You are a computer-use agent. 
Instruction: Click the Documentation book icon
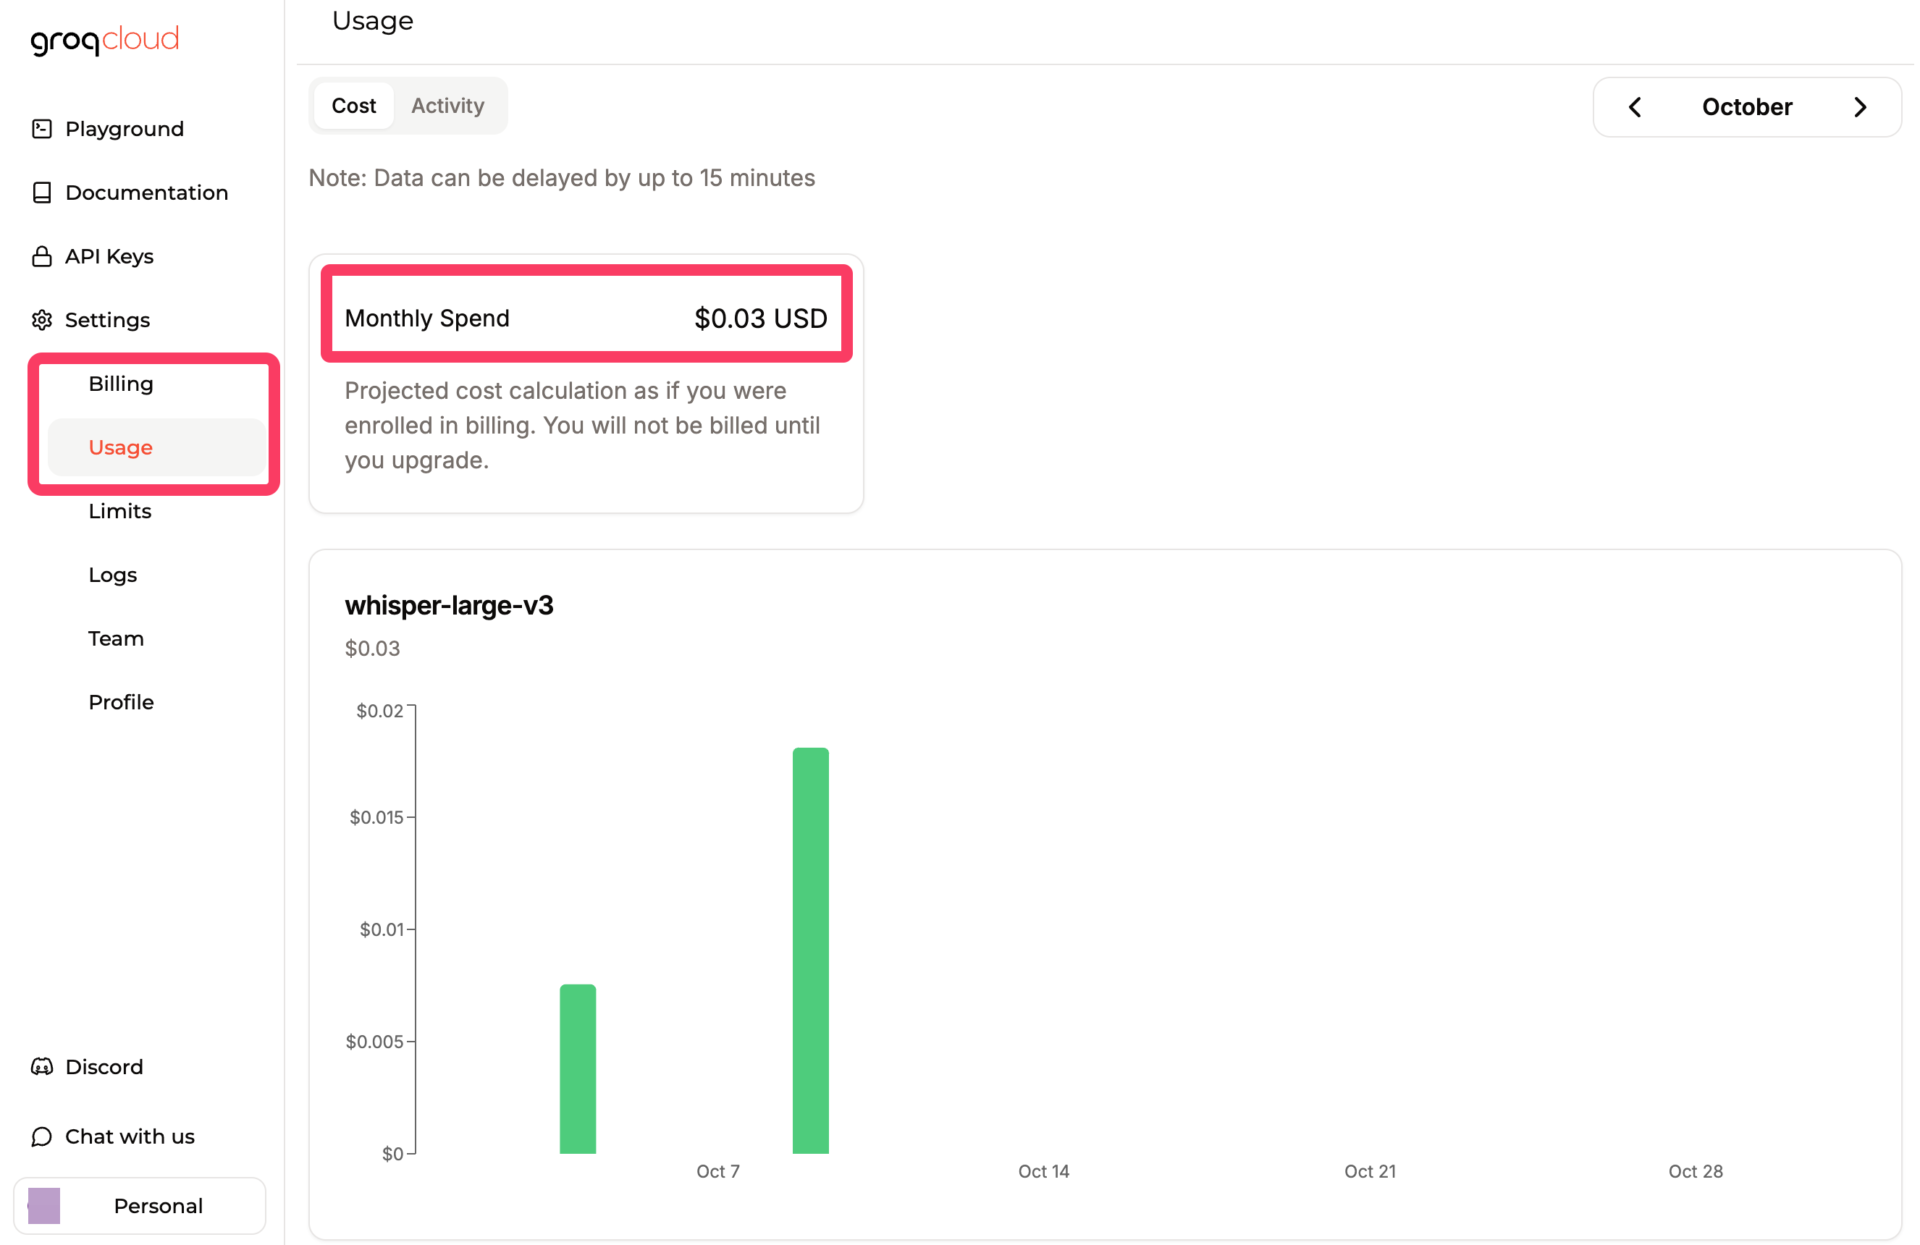[x=42, y=193]
